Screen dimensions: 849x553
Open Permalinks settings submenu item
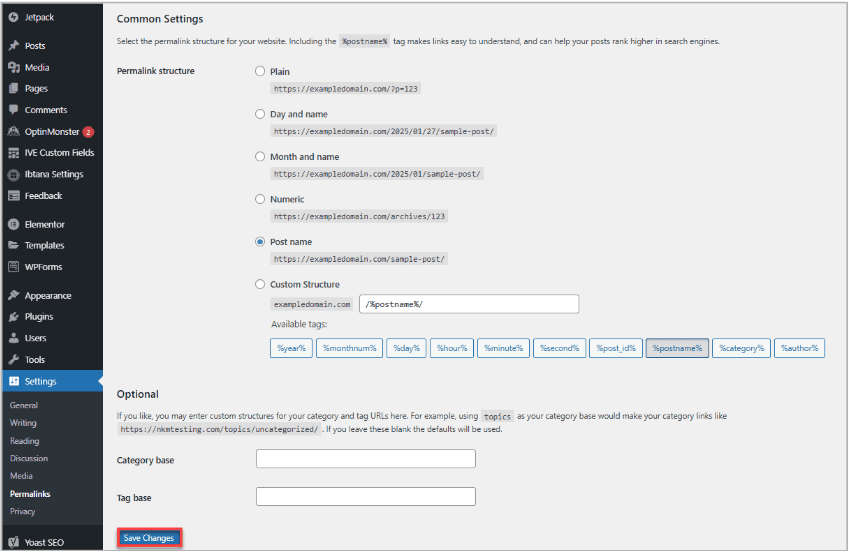[x=30, y=494]
